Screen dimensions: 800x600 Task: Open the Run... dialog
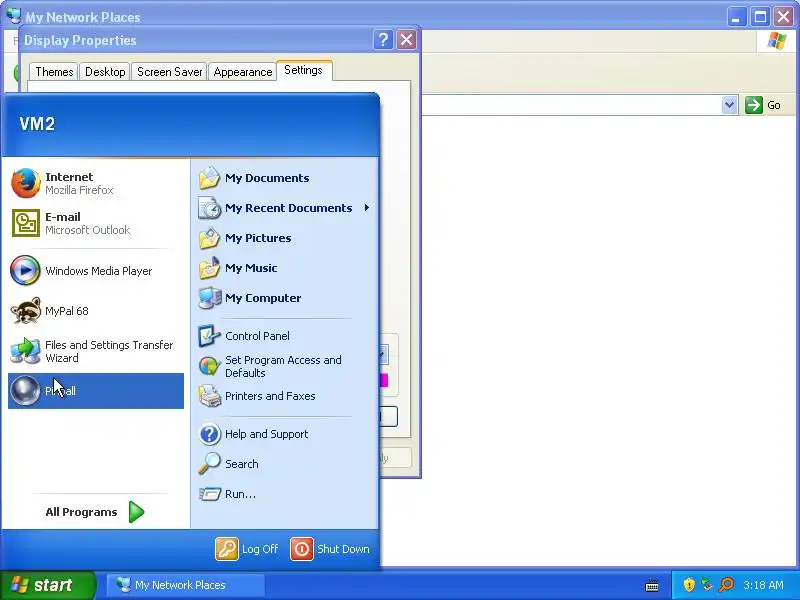[285, 494]
